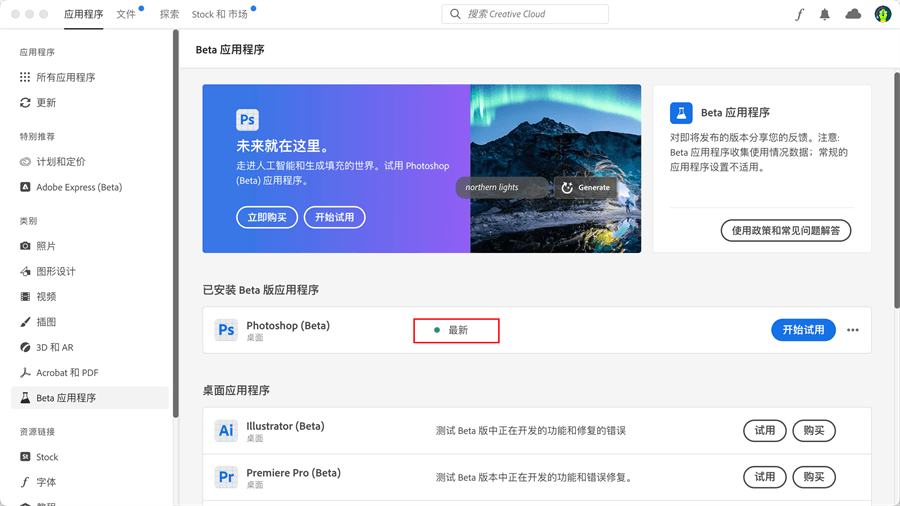Focus the 搜索 Creative Cloud search field
This screenshot has height=506, width=900.
[x=525, y=14]
